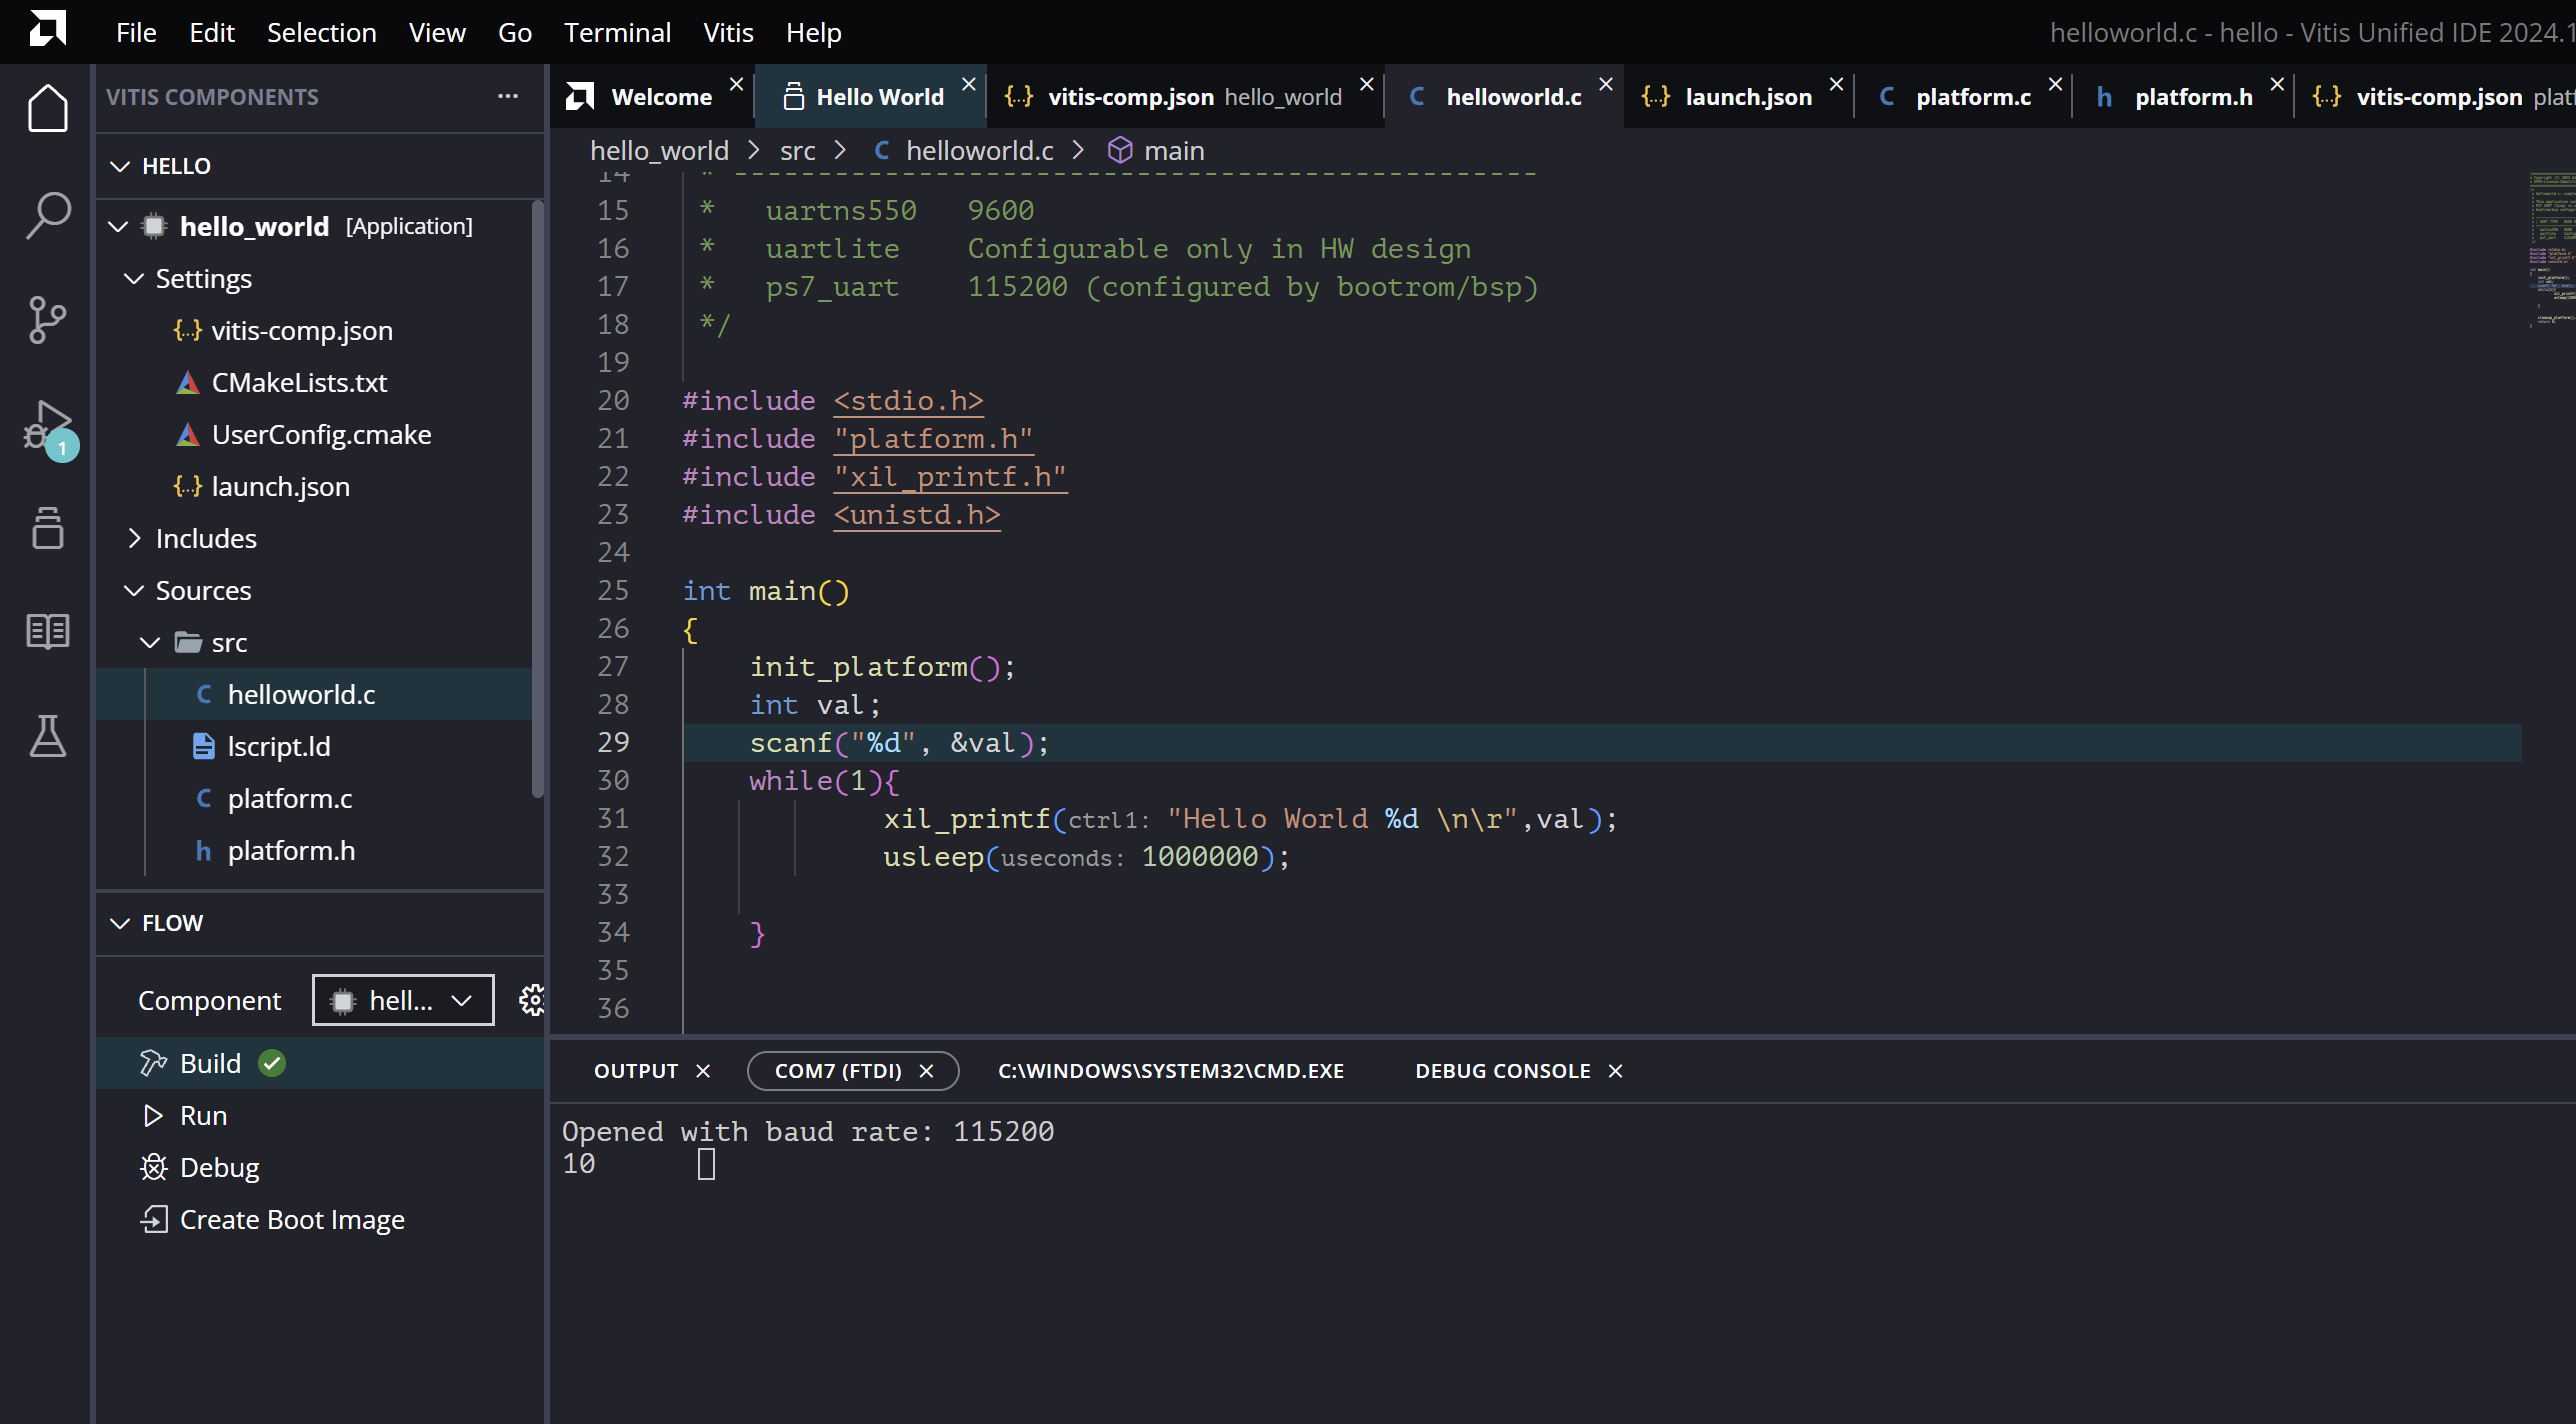
Task: Open the View menu
Action: (x=437, y=32)
